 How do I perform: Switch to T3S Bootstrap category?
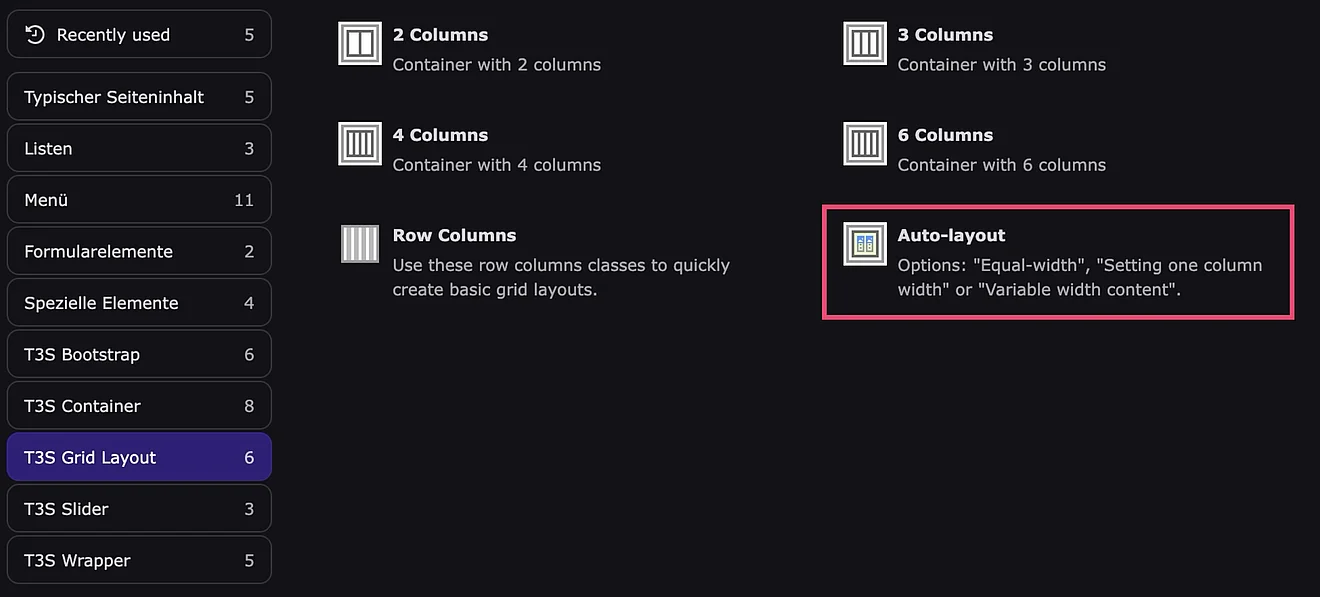coord(139,355)
